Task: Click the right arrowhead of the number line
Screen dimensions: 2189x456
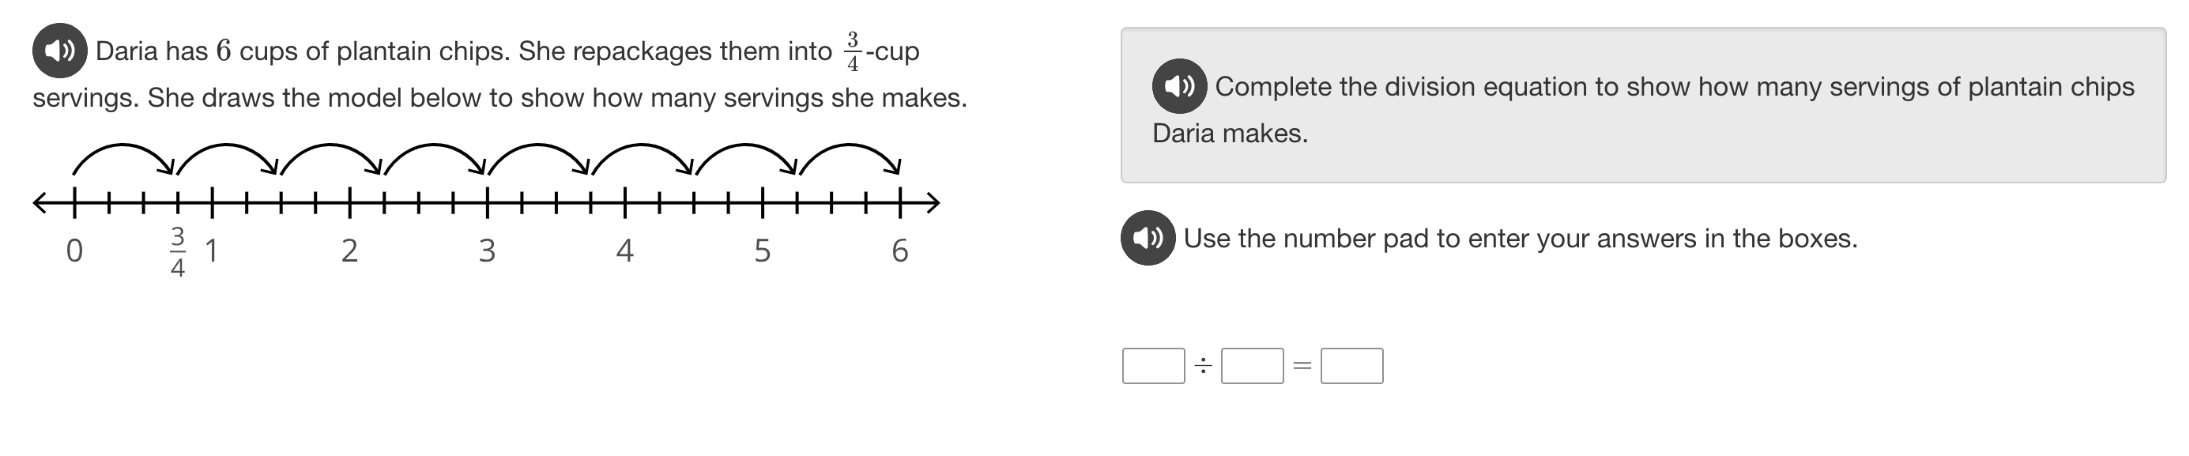Action: point(930,204)
